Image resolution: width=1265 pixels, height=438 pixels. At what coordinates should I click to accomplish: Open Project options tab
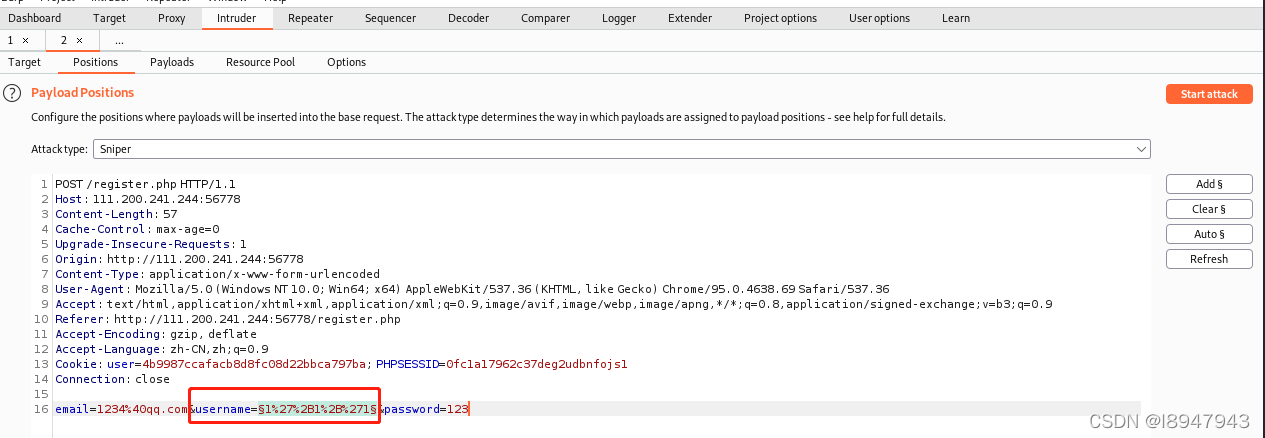click(x=780, y=18)
